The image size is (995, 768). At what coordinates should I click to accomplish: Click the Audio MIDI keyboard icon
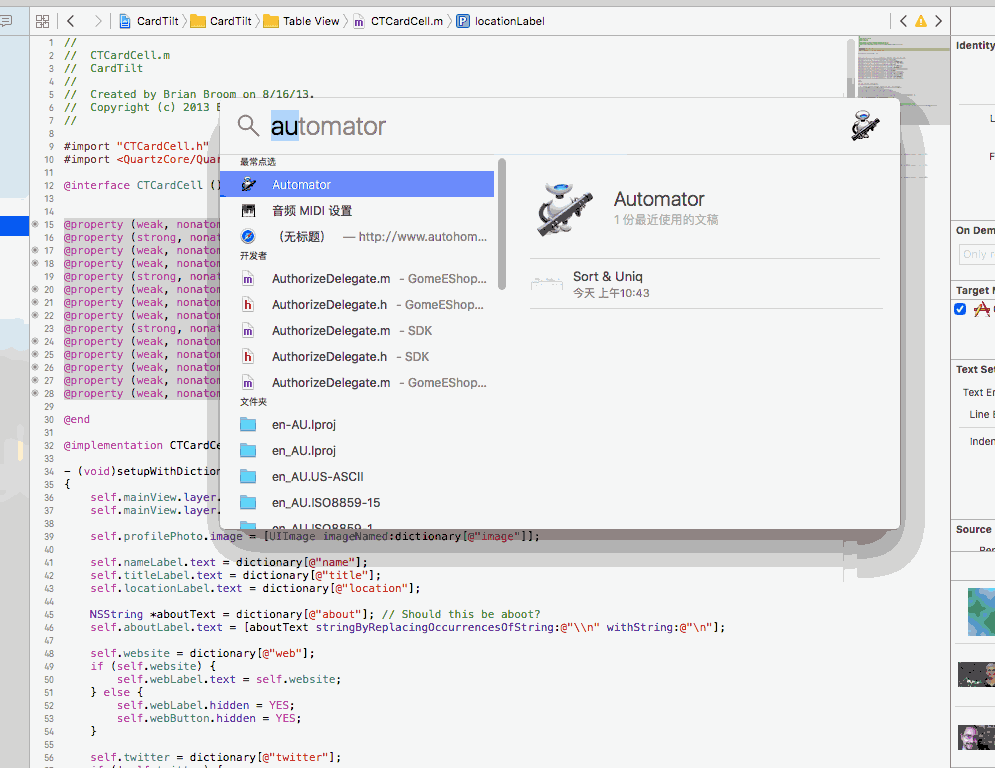pyautogui.click(x=248, y=210)
